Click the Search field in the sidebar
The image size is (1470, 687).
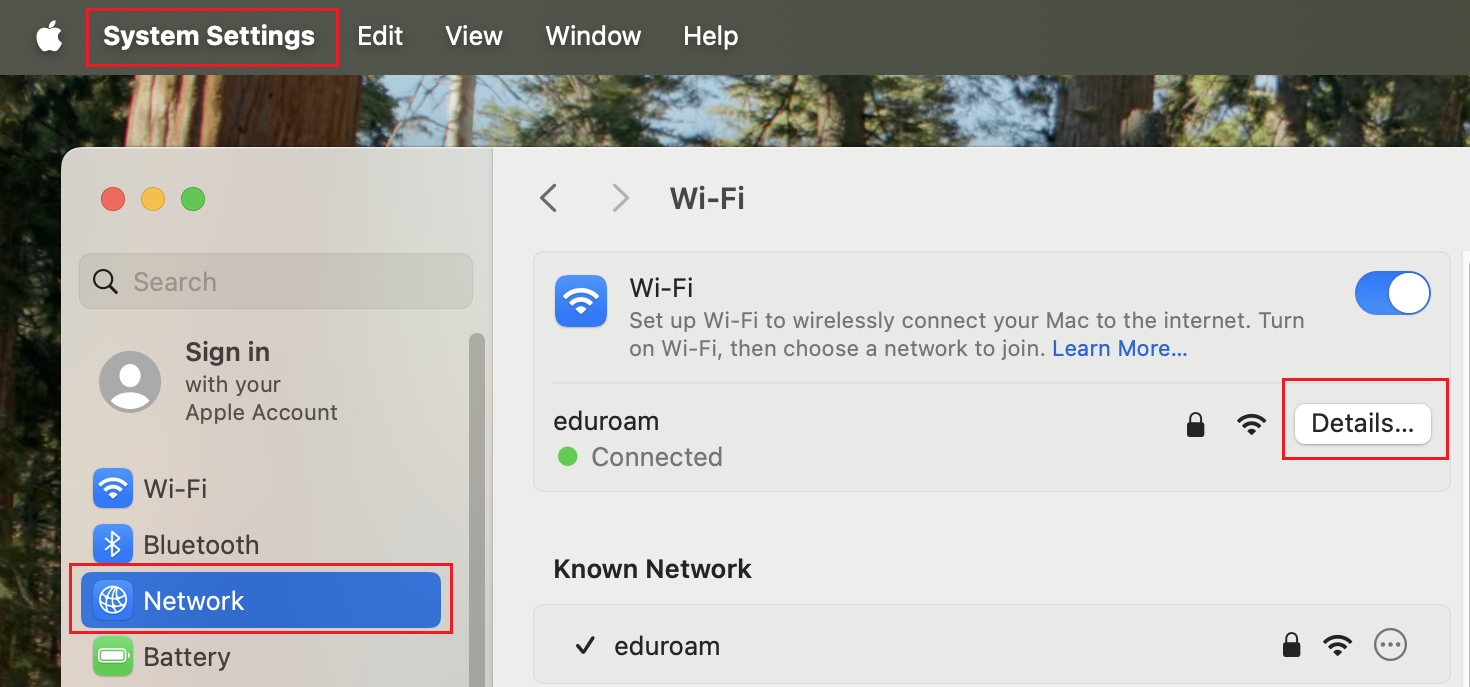pos(276,282)
